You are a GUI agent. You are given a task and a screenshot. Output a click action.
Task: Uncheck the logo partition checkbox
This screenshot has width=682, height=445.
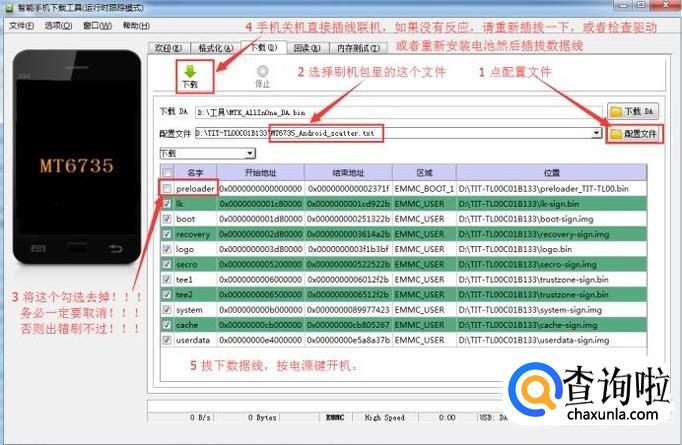click(167, 249)
